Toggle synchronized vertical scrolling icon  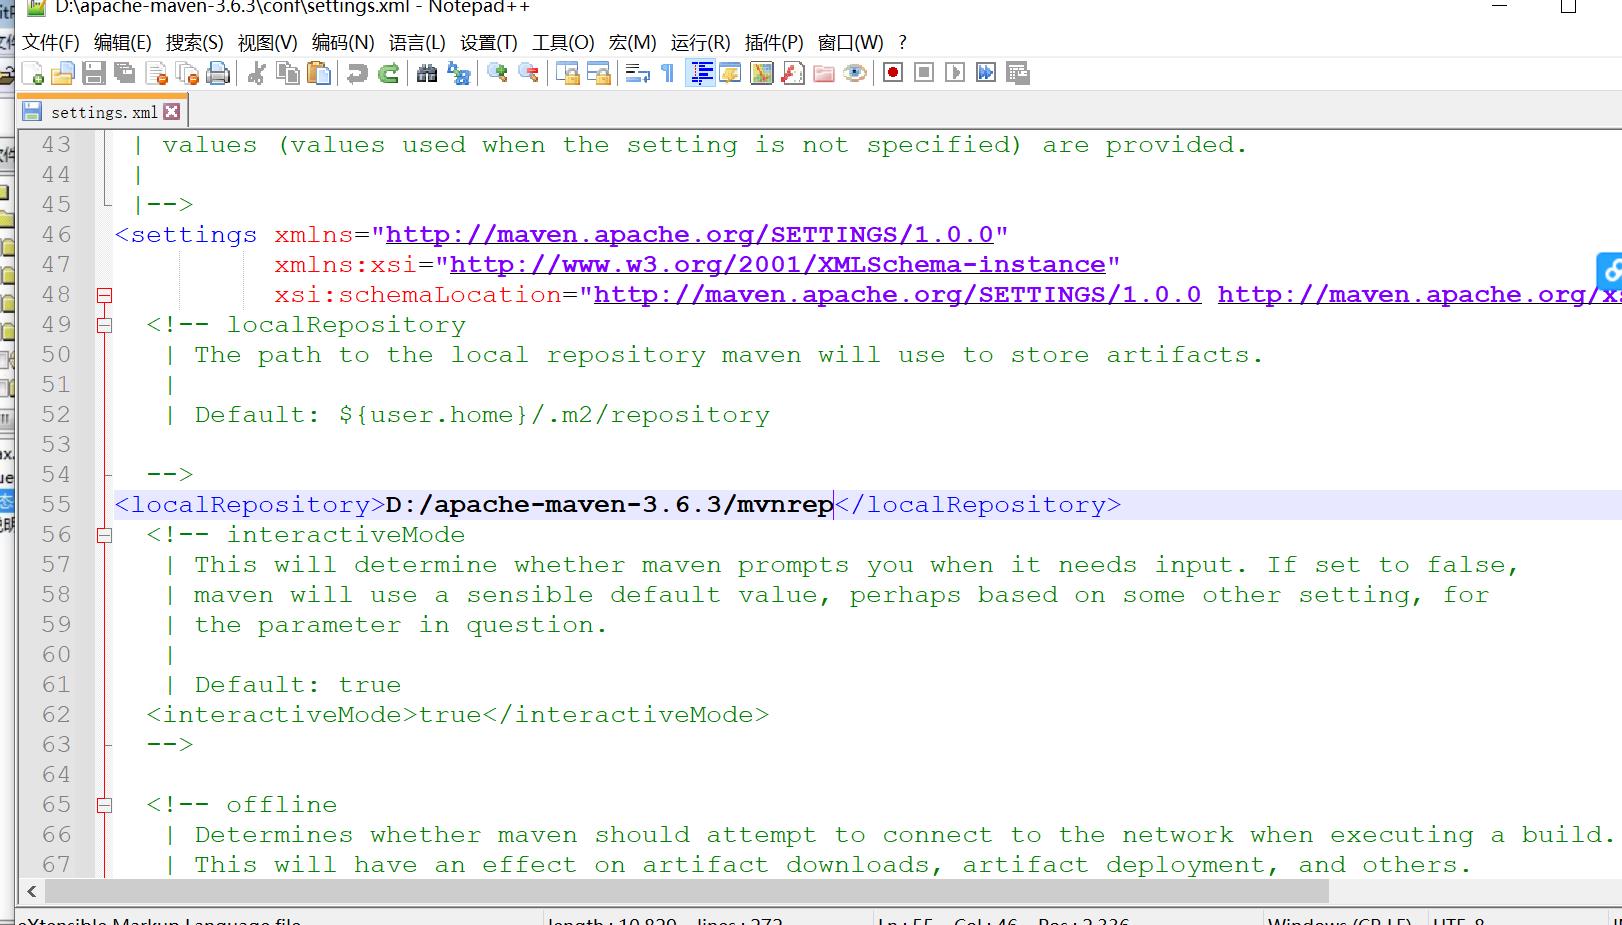click(x=568, y=73)
